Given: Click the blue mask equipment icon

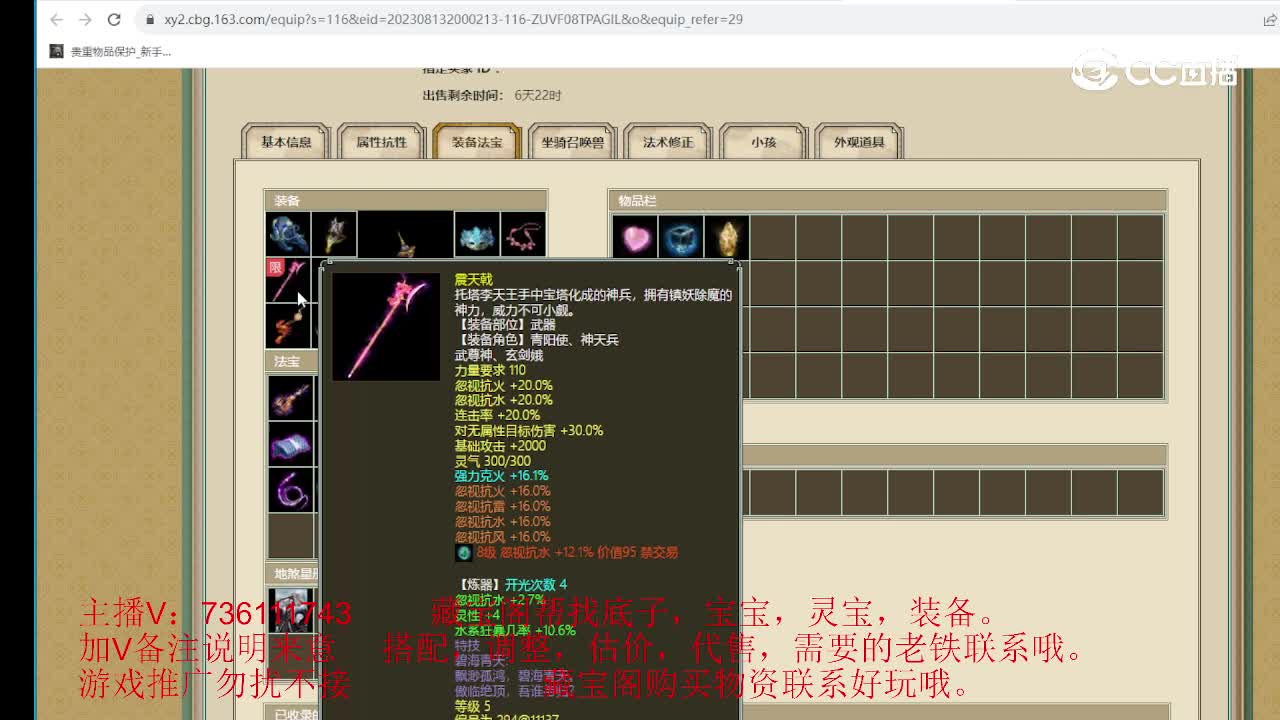Looking at the screenshot, I should click(x=477, y=234).
